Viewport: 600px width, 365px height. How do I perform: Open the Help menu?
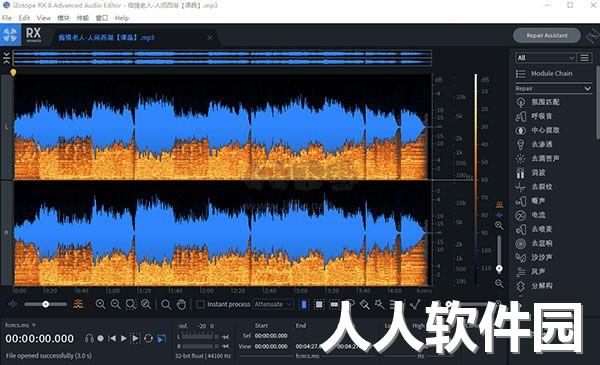click(x=122, y=18)
